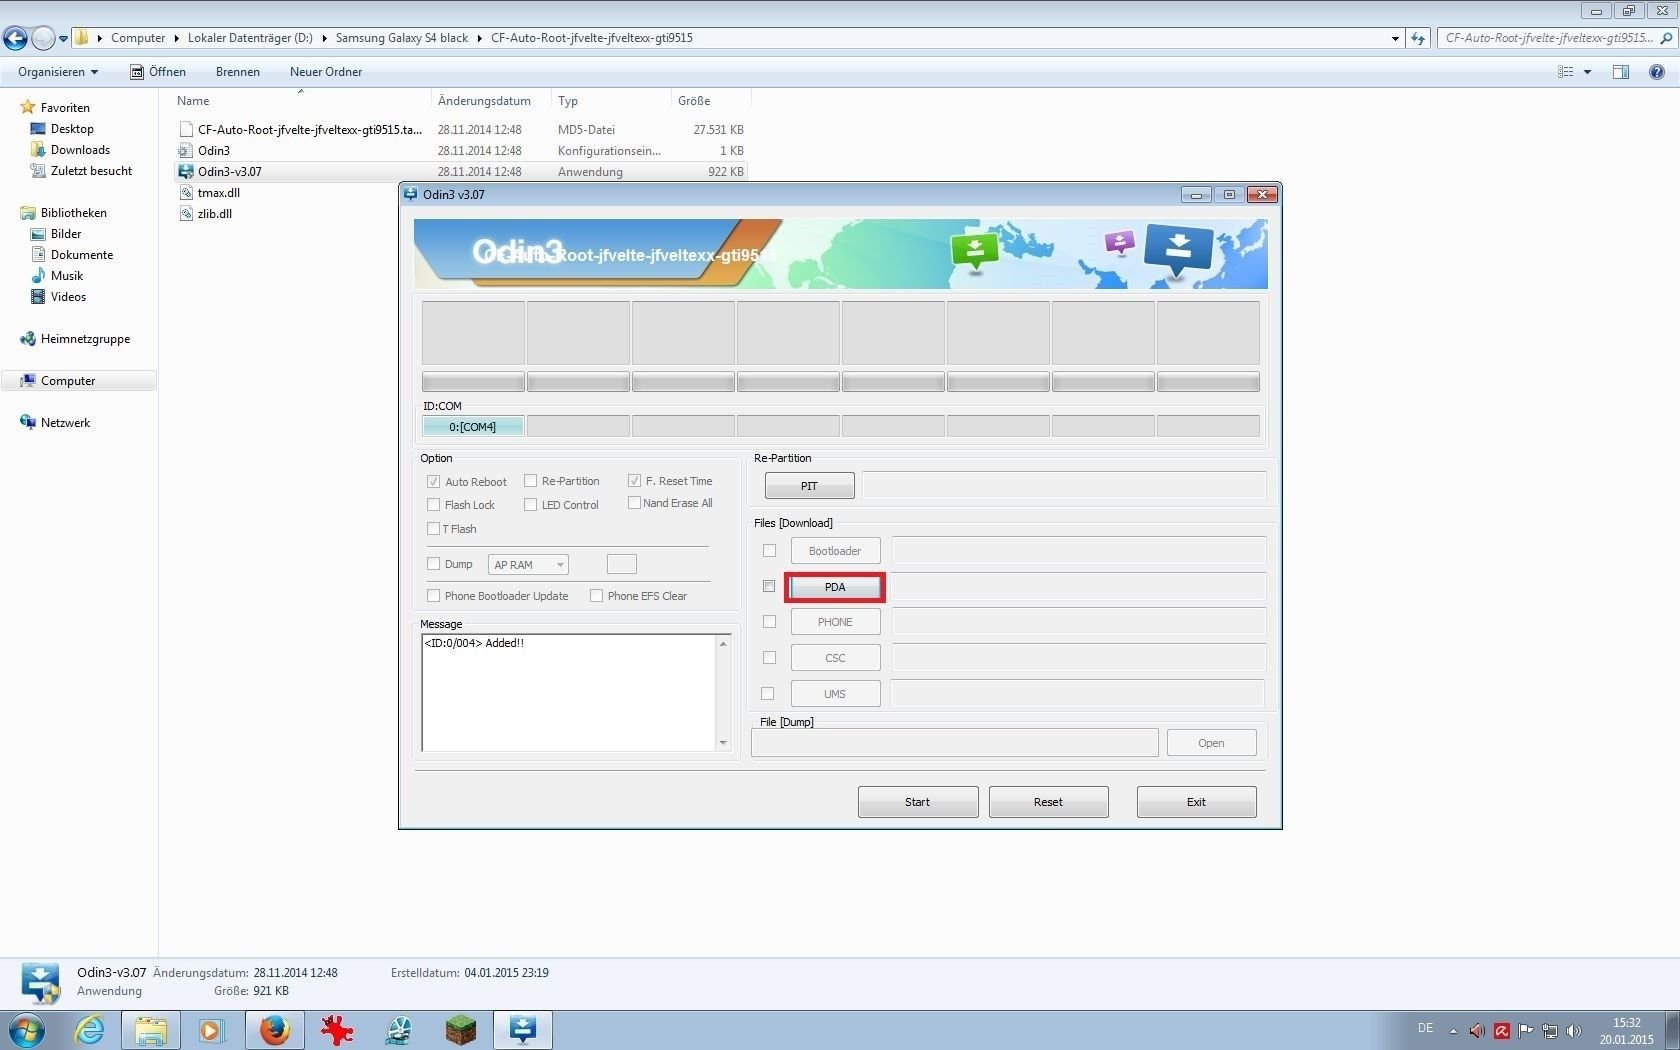Click the PDA file path field
The width and height of the screenshot is (1680, 1050).
(1078, 587)
